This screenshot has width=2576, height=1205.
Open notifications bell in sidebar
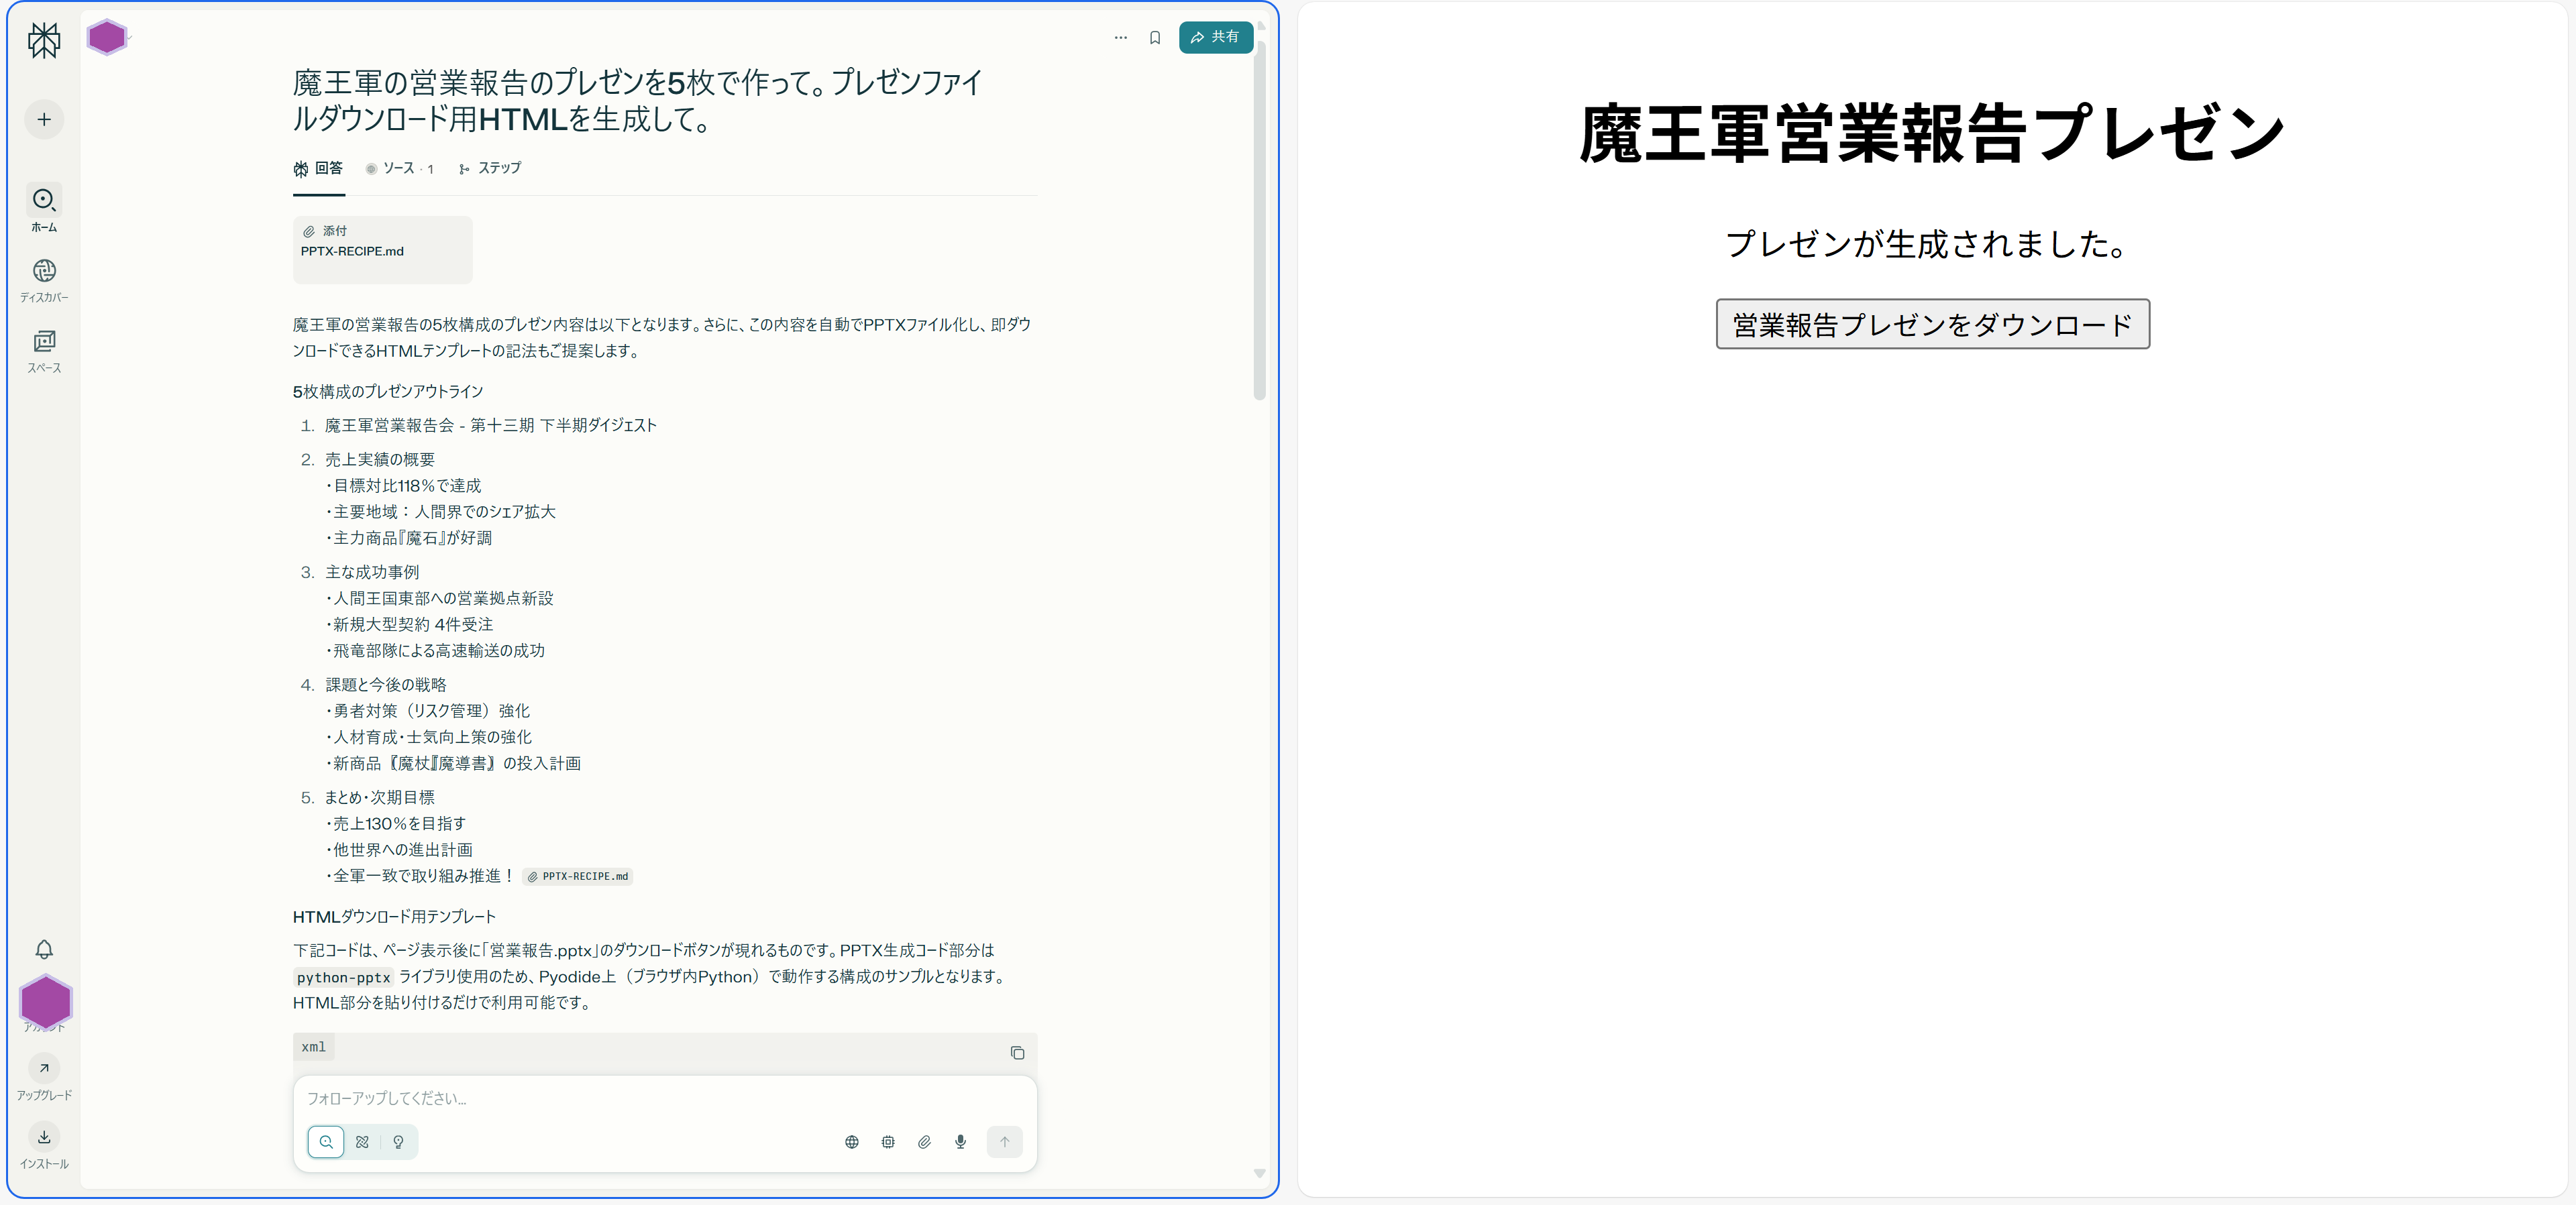click(44, 948)
